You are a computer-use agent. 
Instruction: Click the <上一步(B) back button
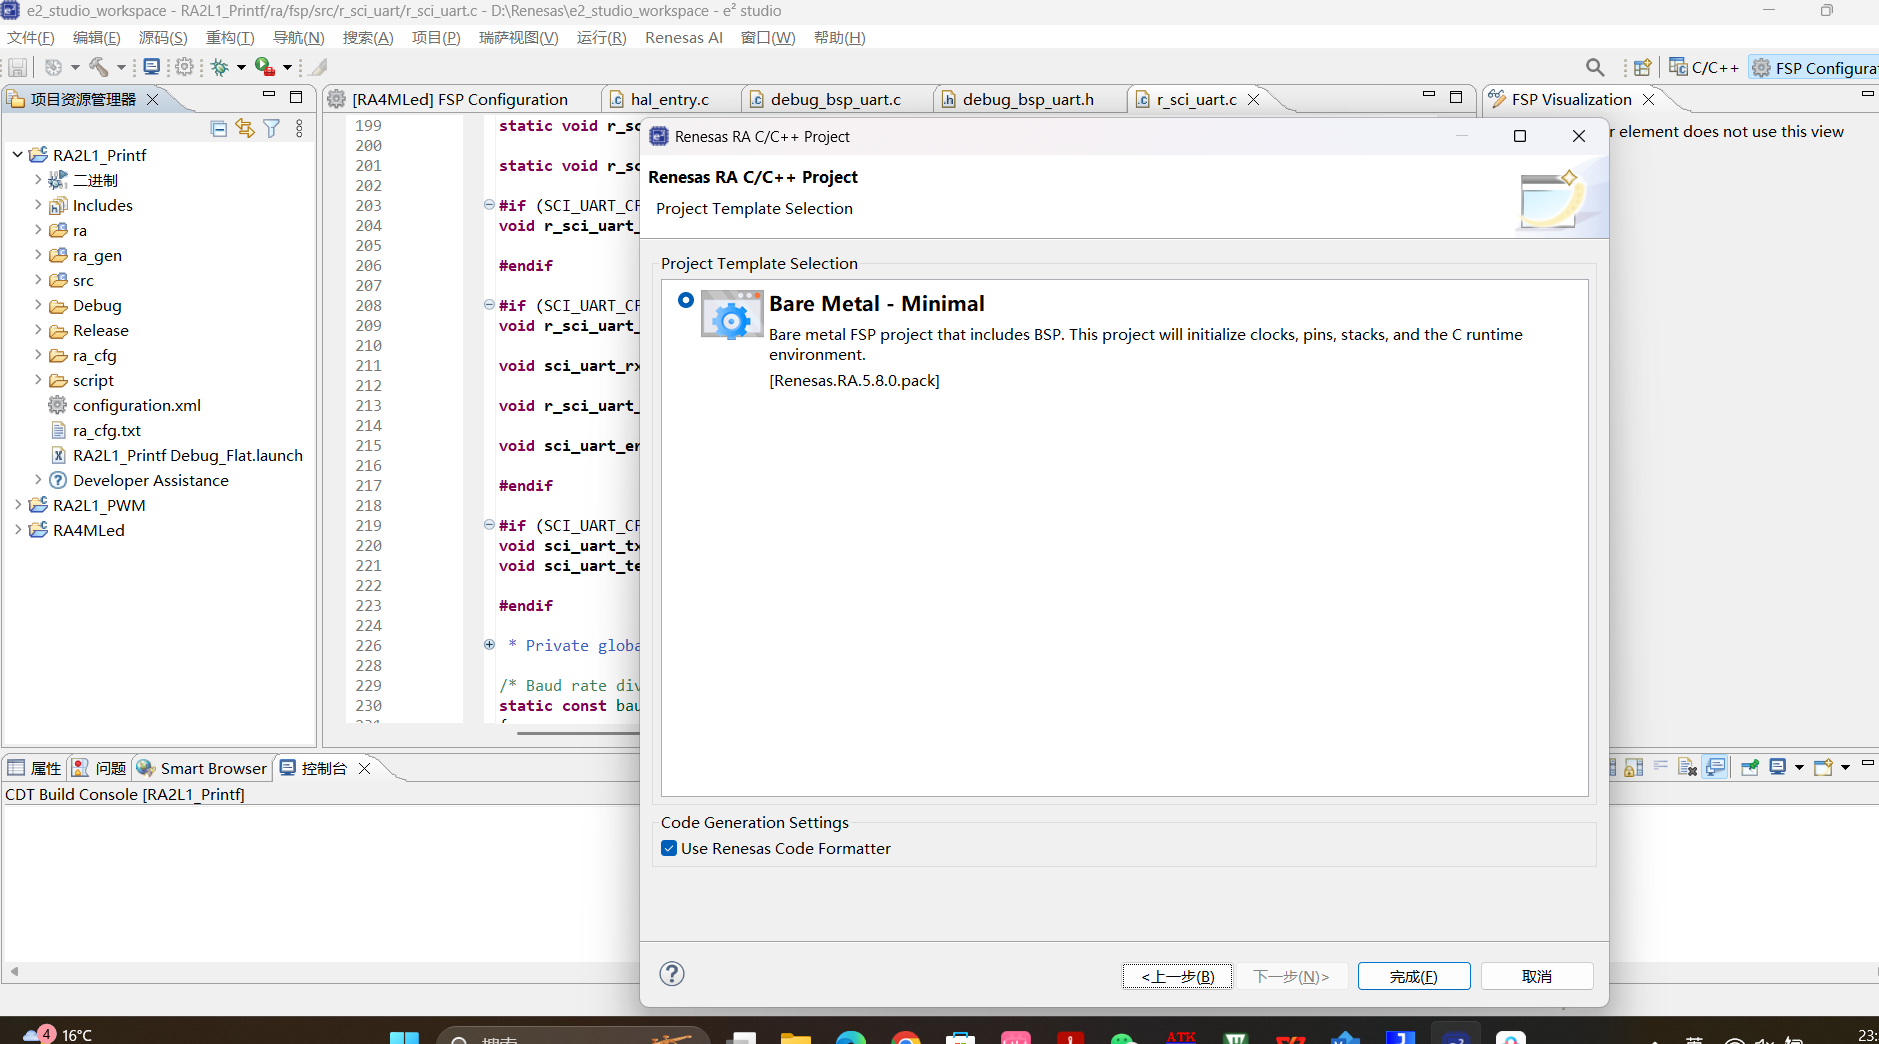[x=1178, y=976]
